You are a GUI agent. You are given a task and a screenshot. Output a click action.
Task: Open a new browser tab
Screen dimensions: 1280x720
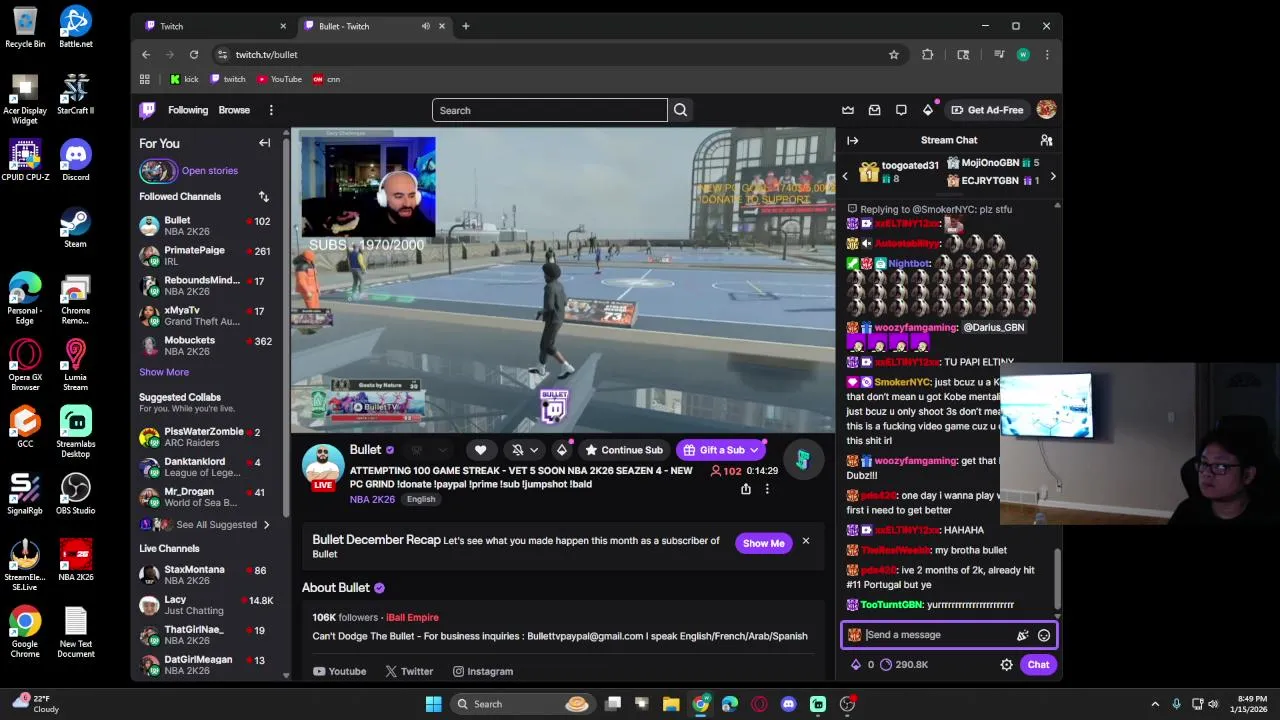[x=465, y=26]
